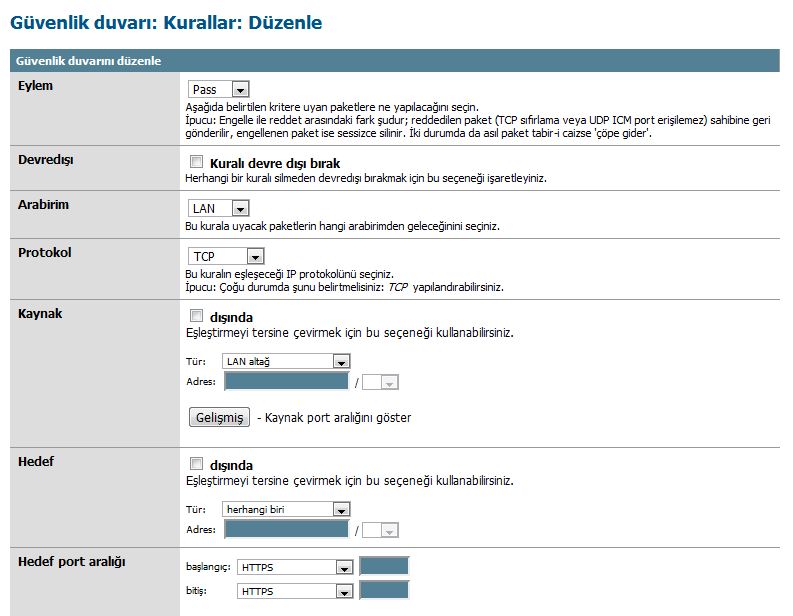793x616 pixels.
Task: Open the Eylem action dropdown showing Pass
Action: click(218, 90)
